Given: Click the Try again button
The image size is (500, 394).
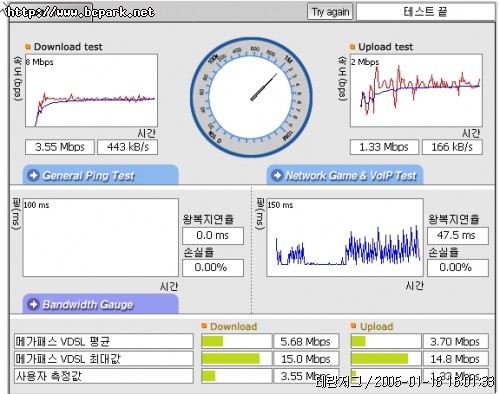Looking at the screenshot, I should [330, 12].
